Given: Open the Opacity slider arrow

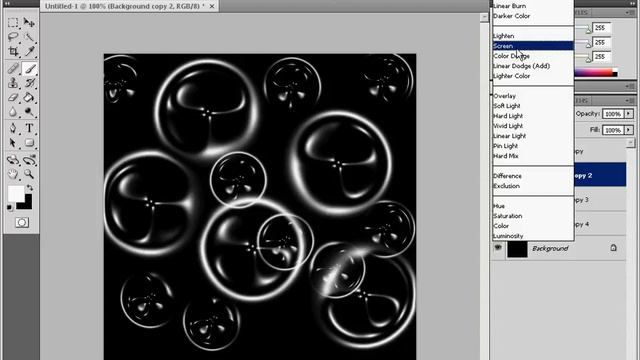Looking at the screenshot, I should pos(629,114).
